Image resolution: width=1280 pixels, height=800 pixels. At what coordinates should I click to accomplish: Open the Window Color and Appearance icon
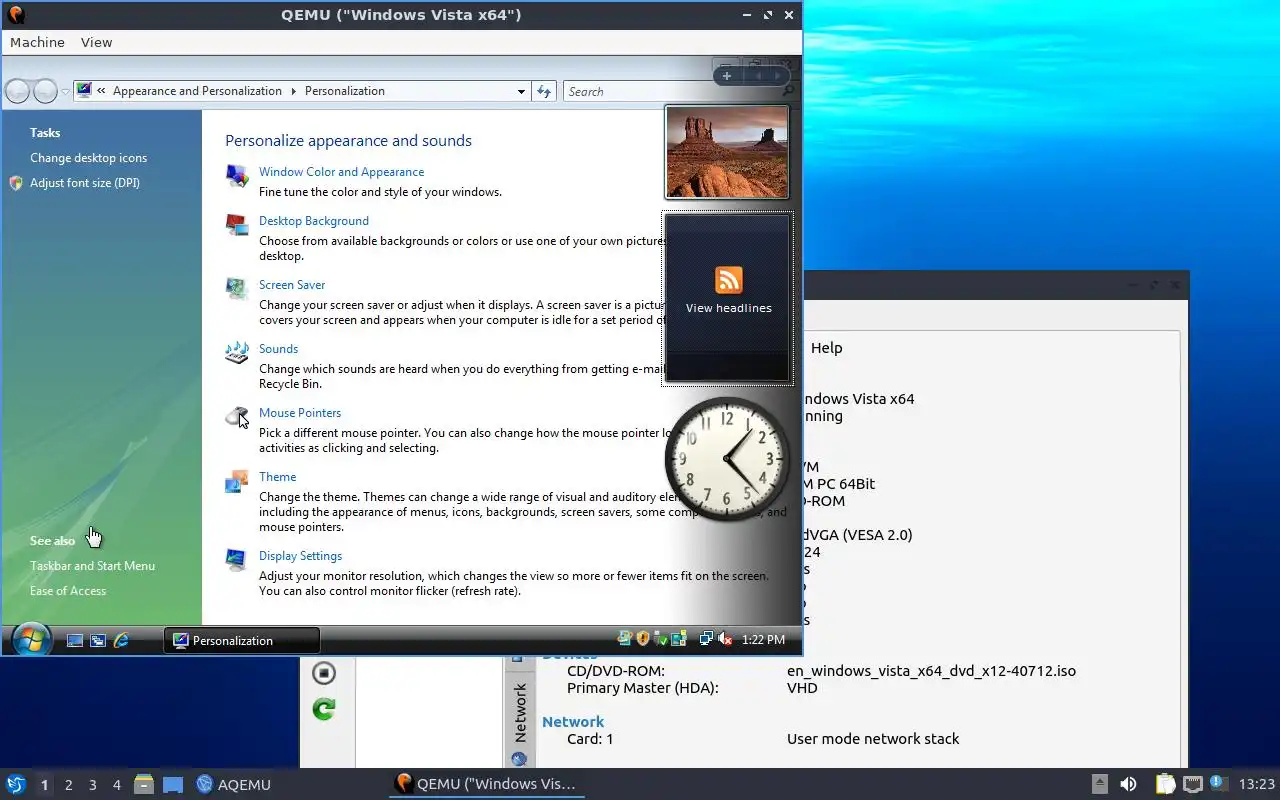pos(237,176)
